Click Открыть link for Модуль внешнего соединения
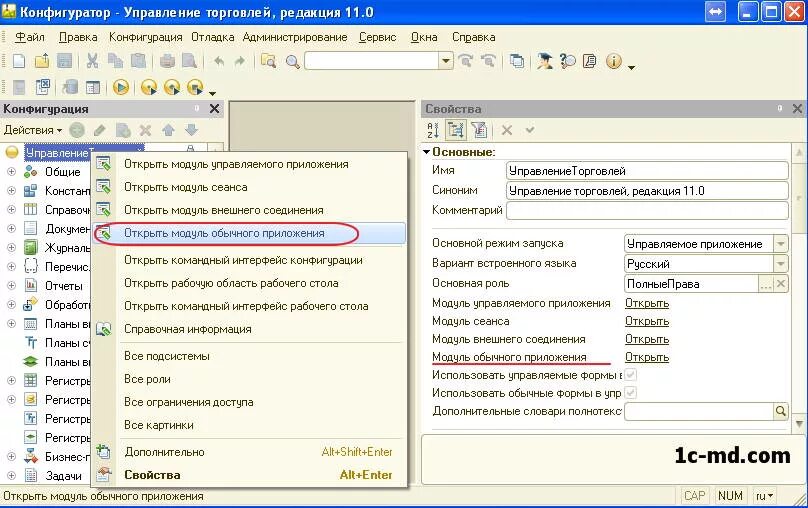This screenshot has height=508, width=808. point(647,340)
